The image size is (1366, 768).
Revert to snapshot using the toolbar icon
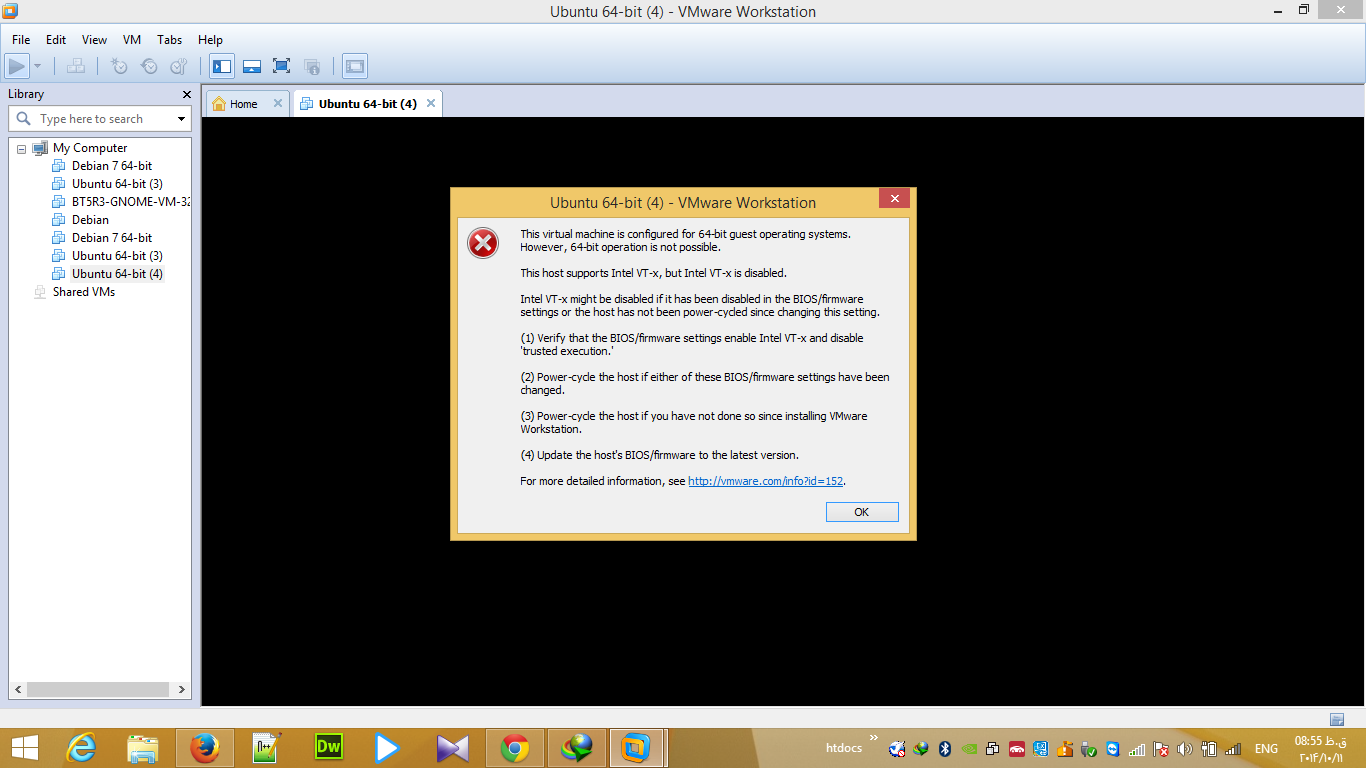pos(149,67)
